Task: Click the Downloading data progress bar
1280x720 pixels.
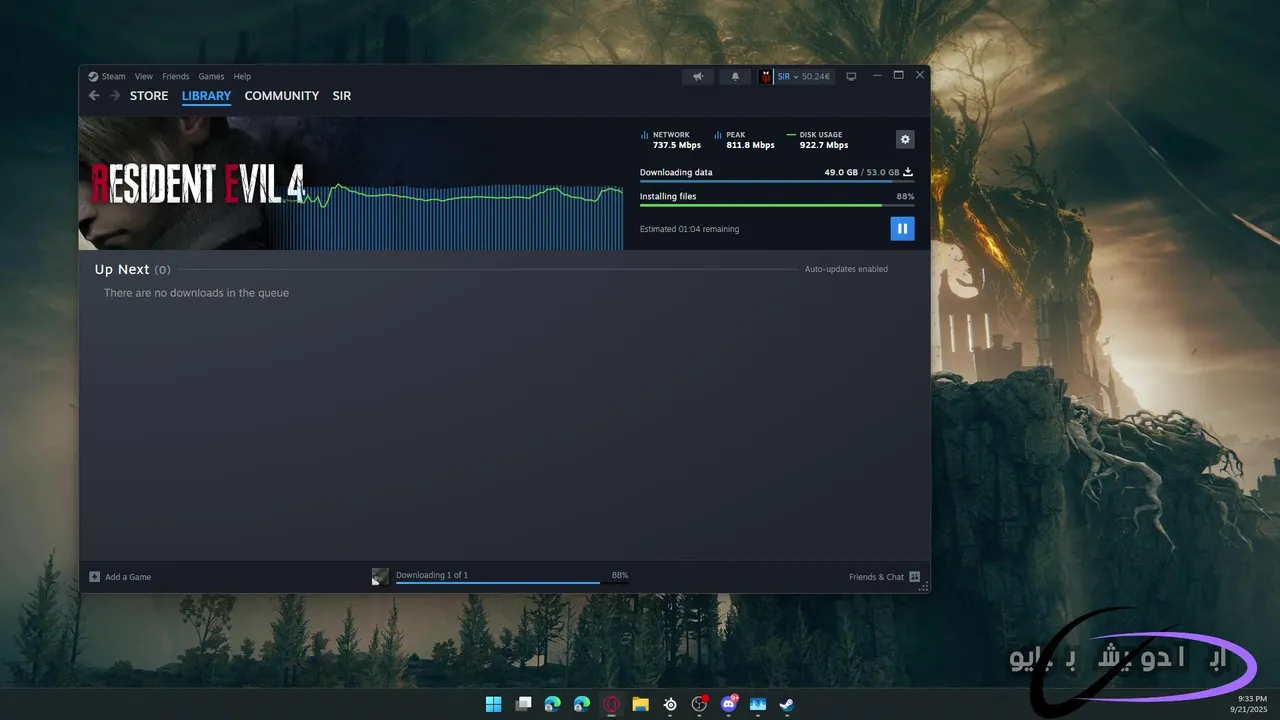Action: (777, 181)
